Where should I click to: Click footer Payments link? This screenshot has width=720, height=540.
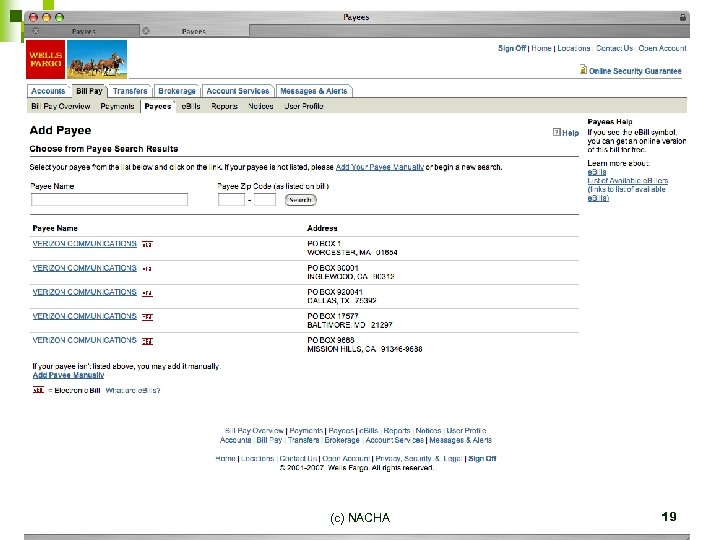306,431
